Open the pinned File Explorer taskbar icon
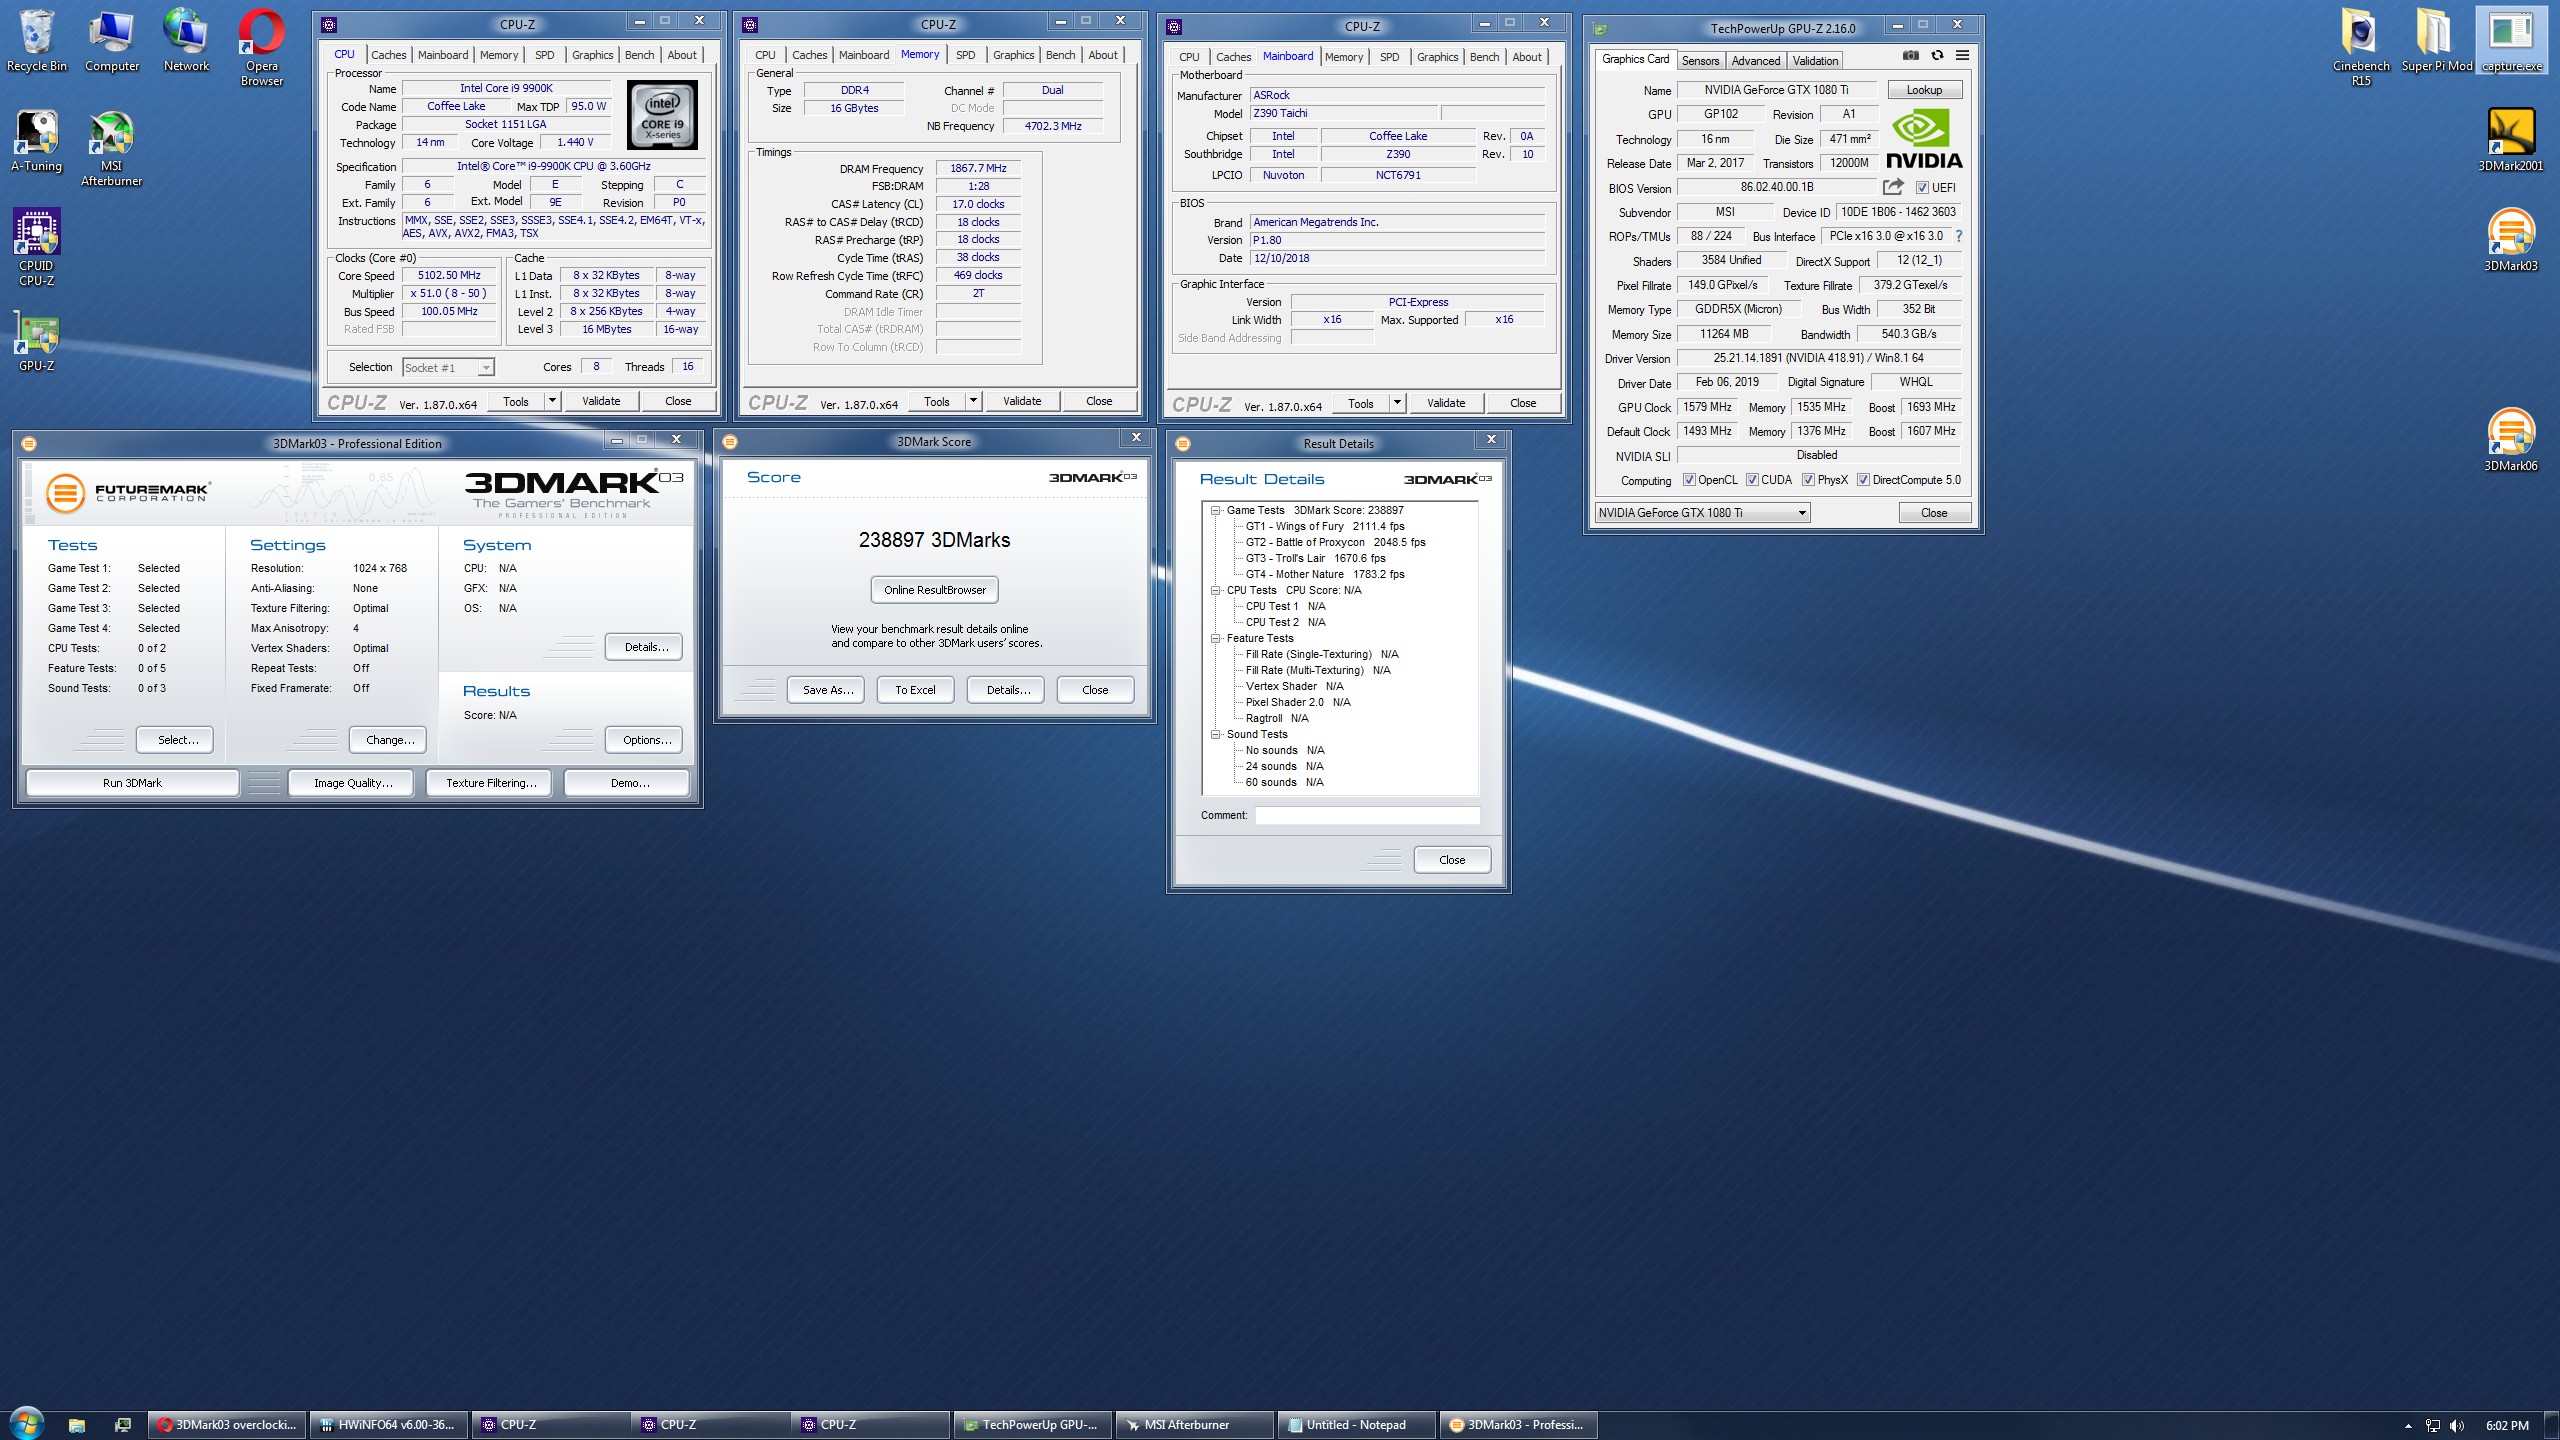Image resolution: width=2560 pixels, height=1440 pixels. (77, 1425)
